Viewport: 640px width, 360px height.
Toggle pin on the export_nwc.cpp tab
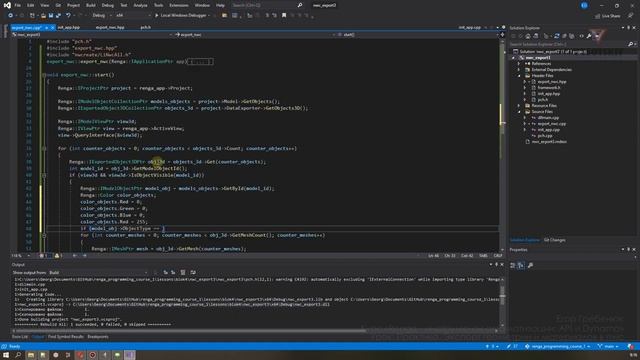pyautogui.click(x=47, y=27)
